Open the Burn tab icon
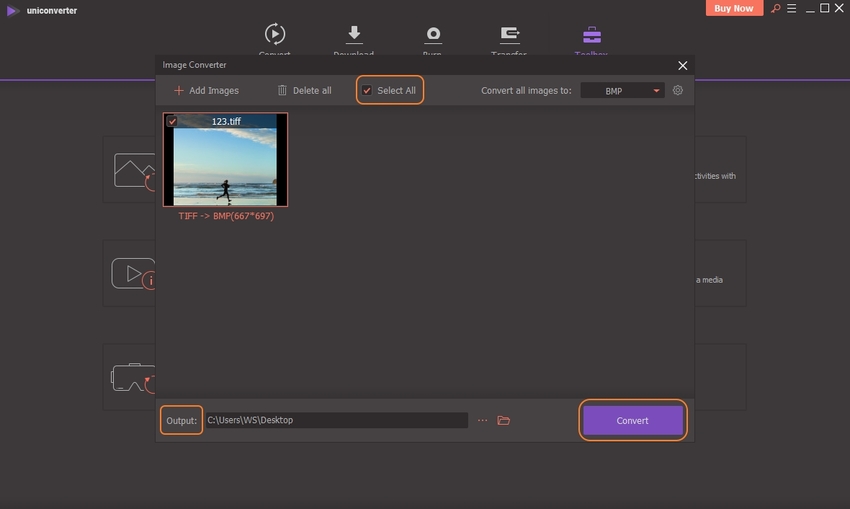The width and height of the screenshot is (850, 509). tap(433, 35)
